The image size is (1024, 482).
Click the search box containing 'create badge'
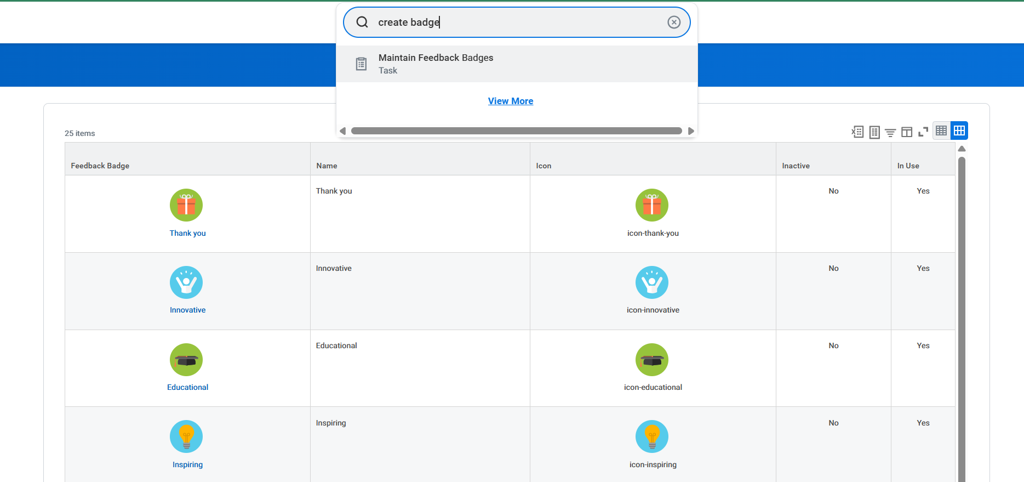[x=515, y=22]
